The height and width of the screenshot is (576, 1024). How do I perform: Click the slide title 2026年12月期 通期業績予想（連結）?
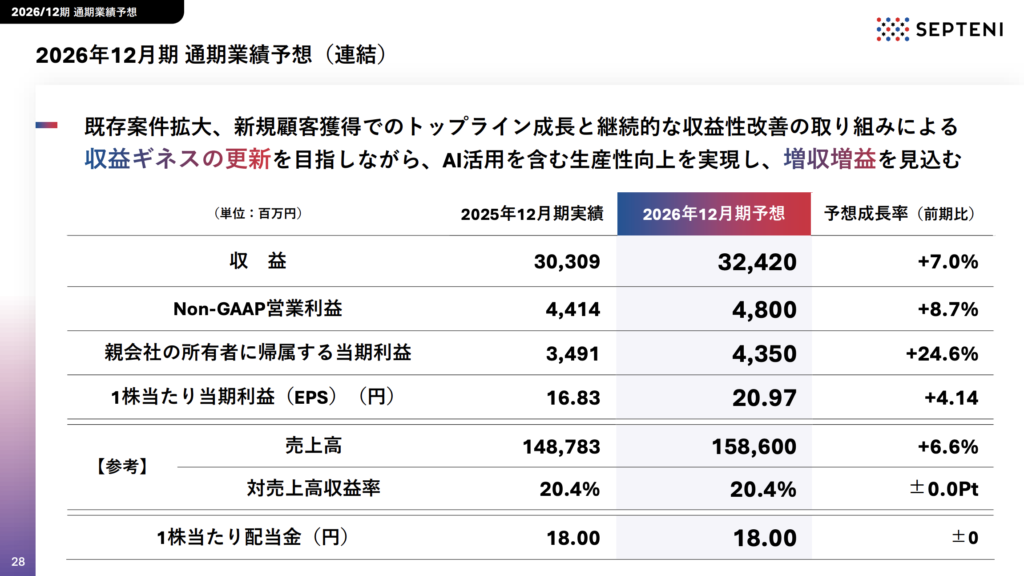pyautogui.click(x=211, y=55)
